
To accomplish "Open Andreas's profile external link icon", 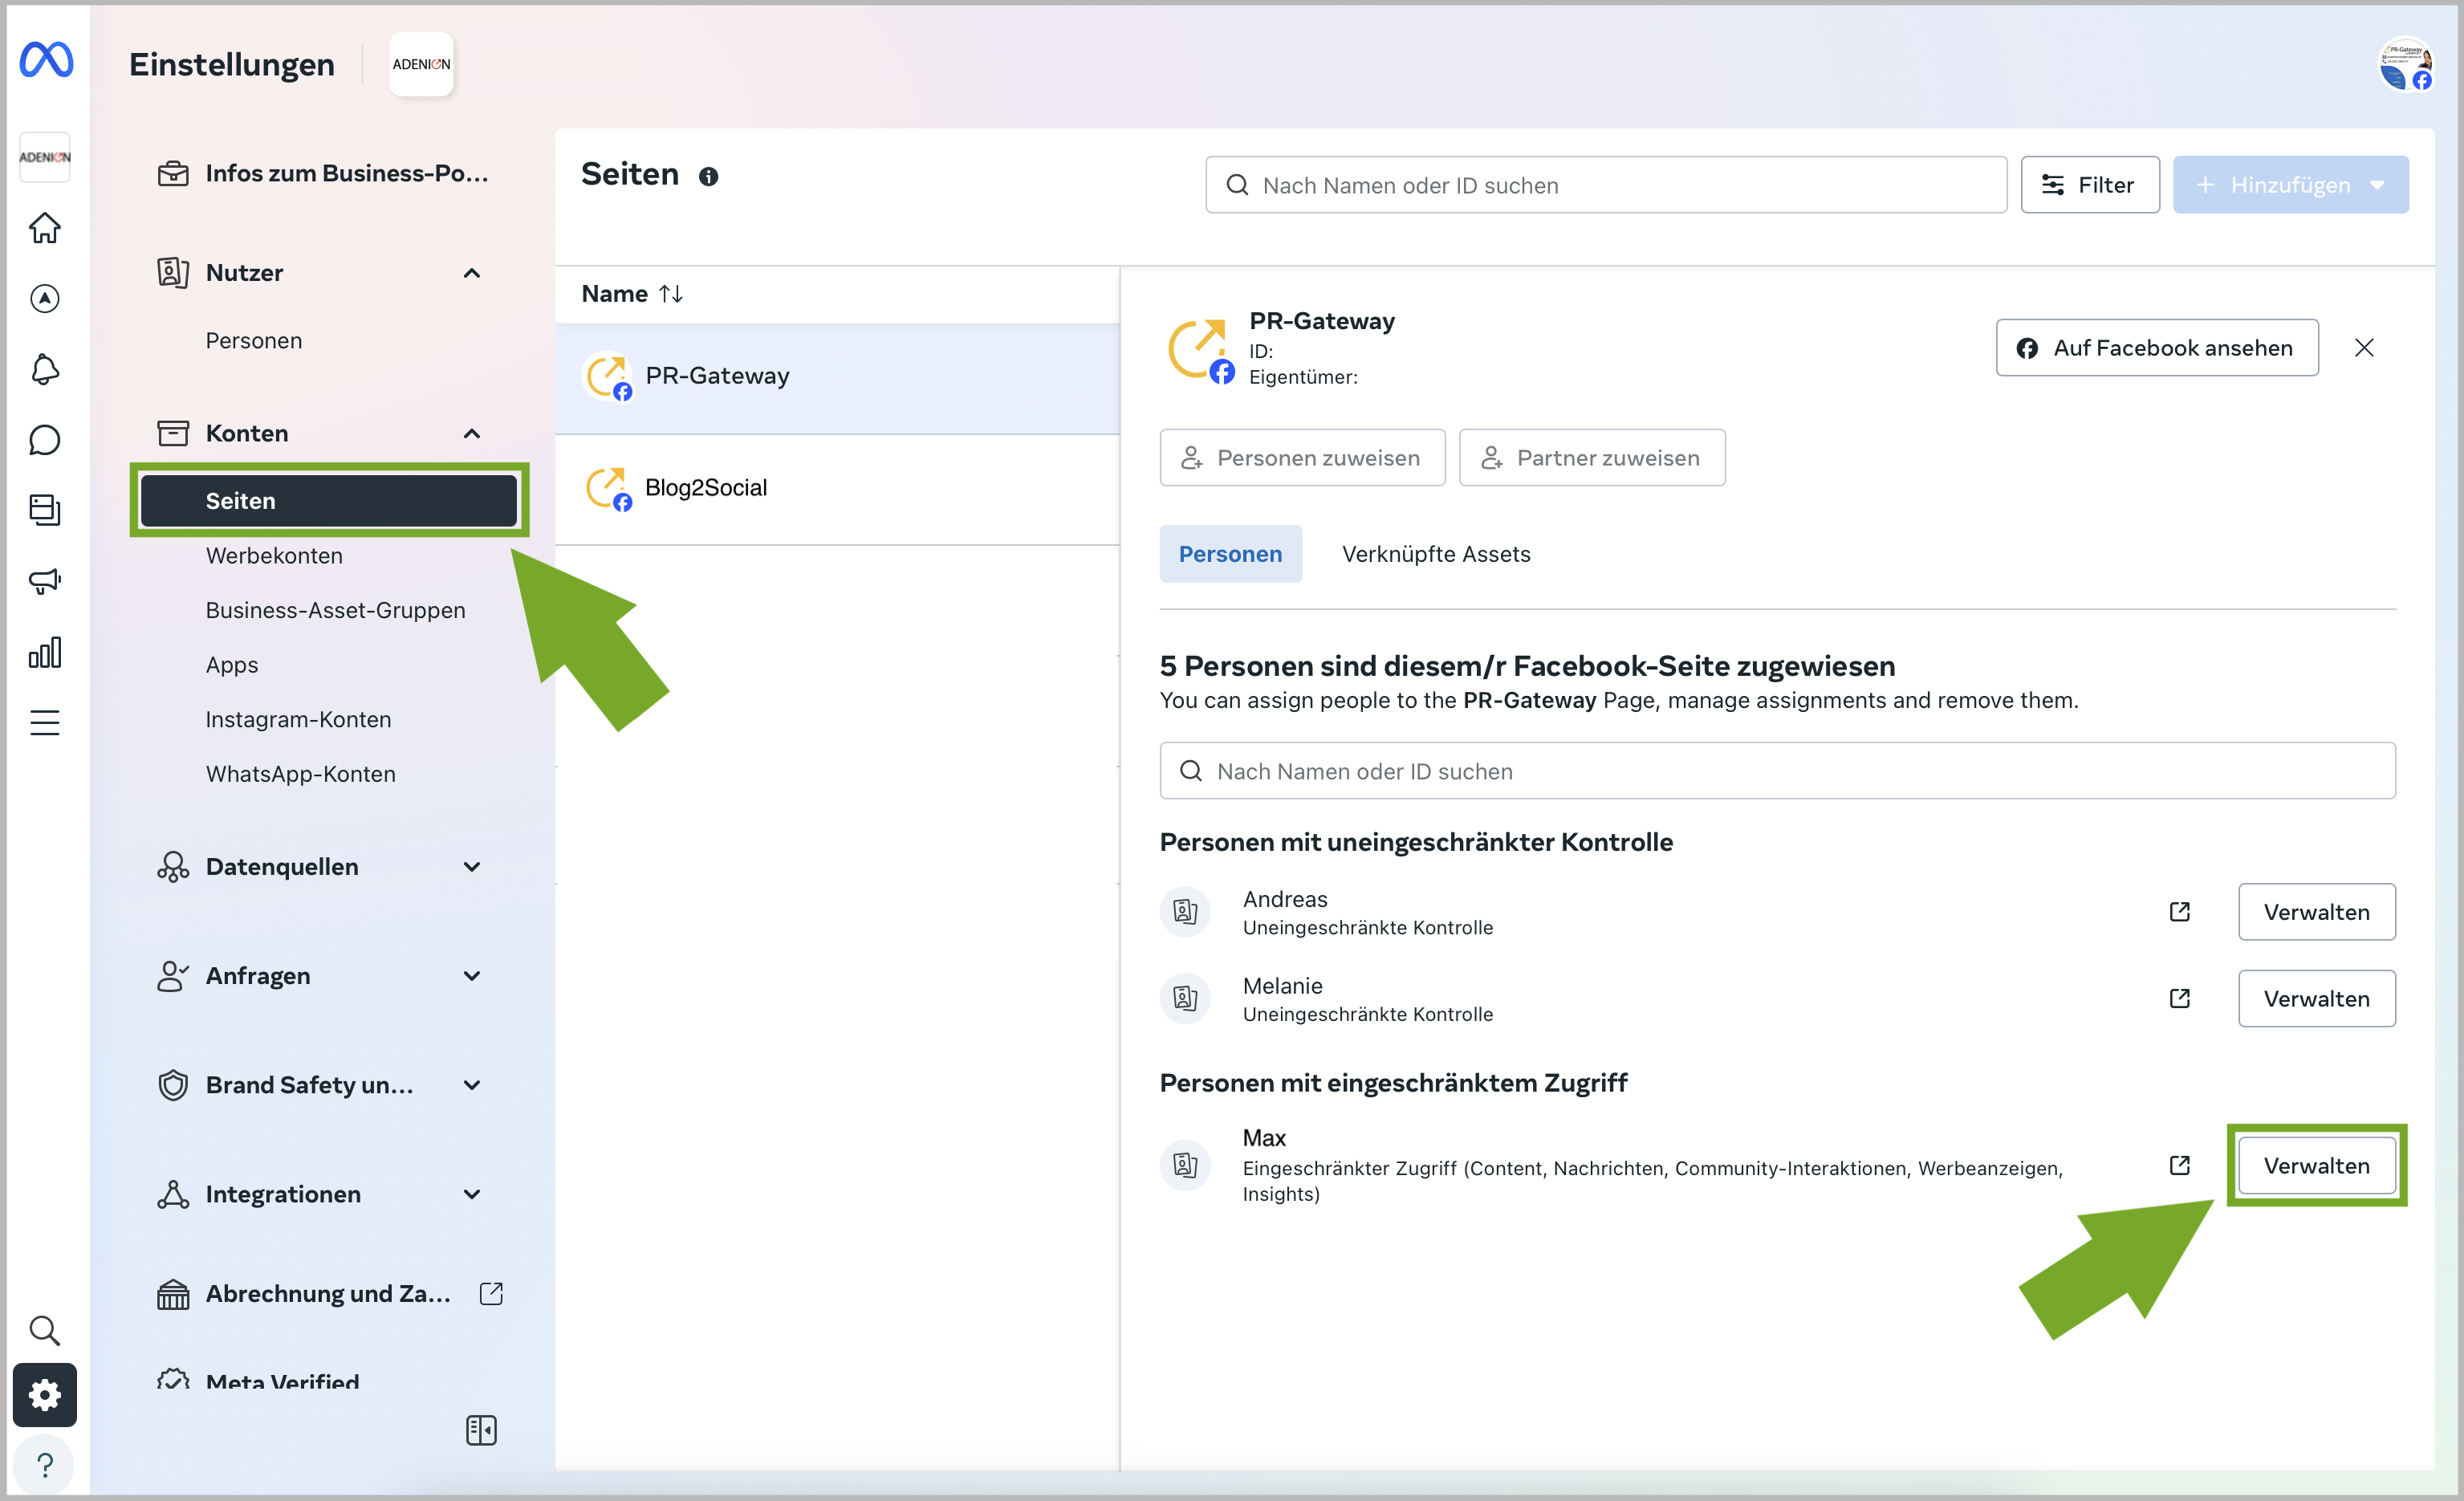I will 2179,912.
